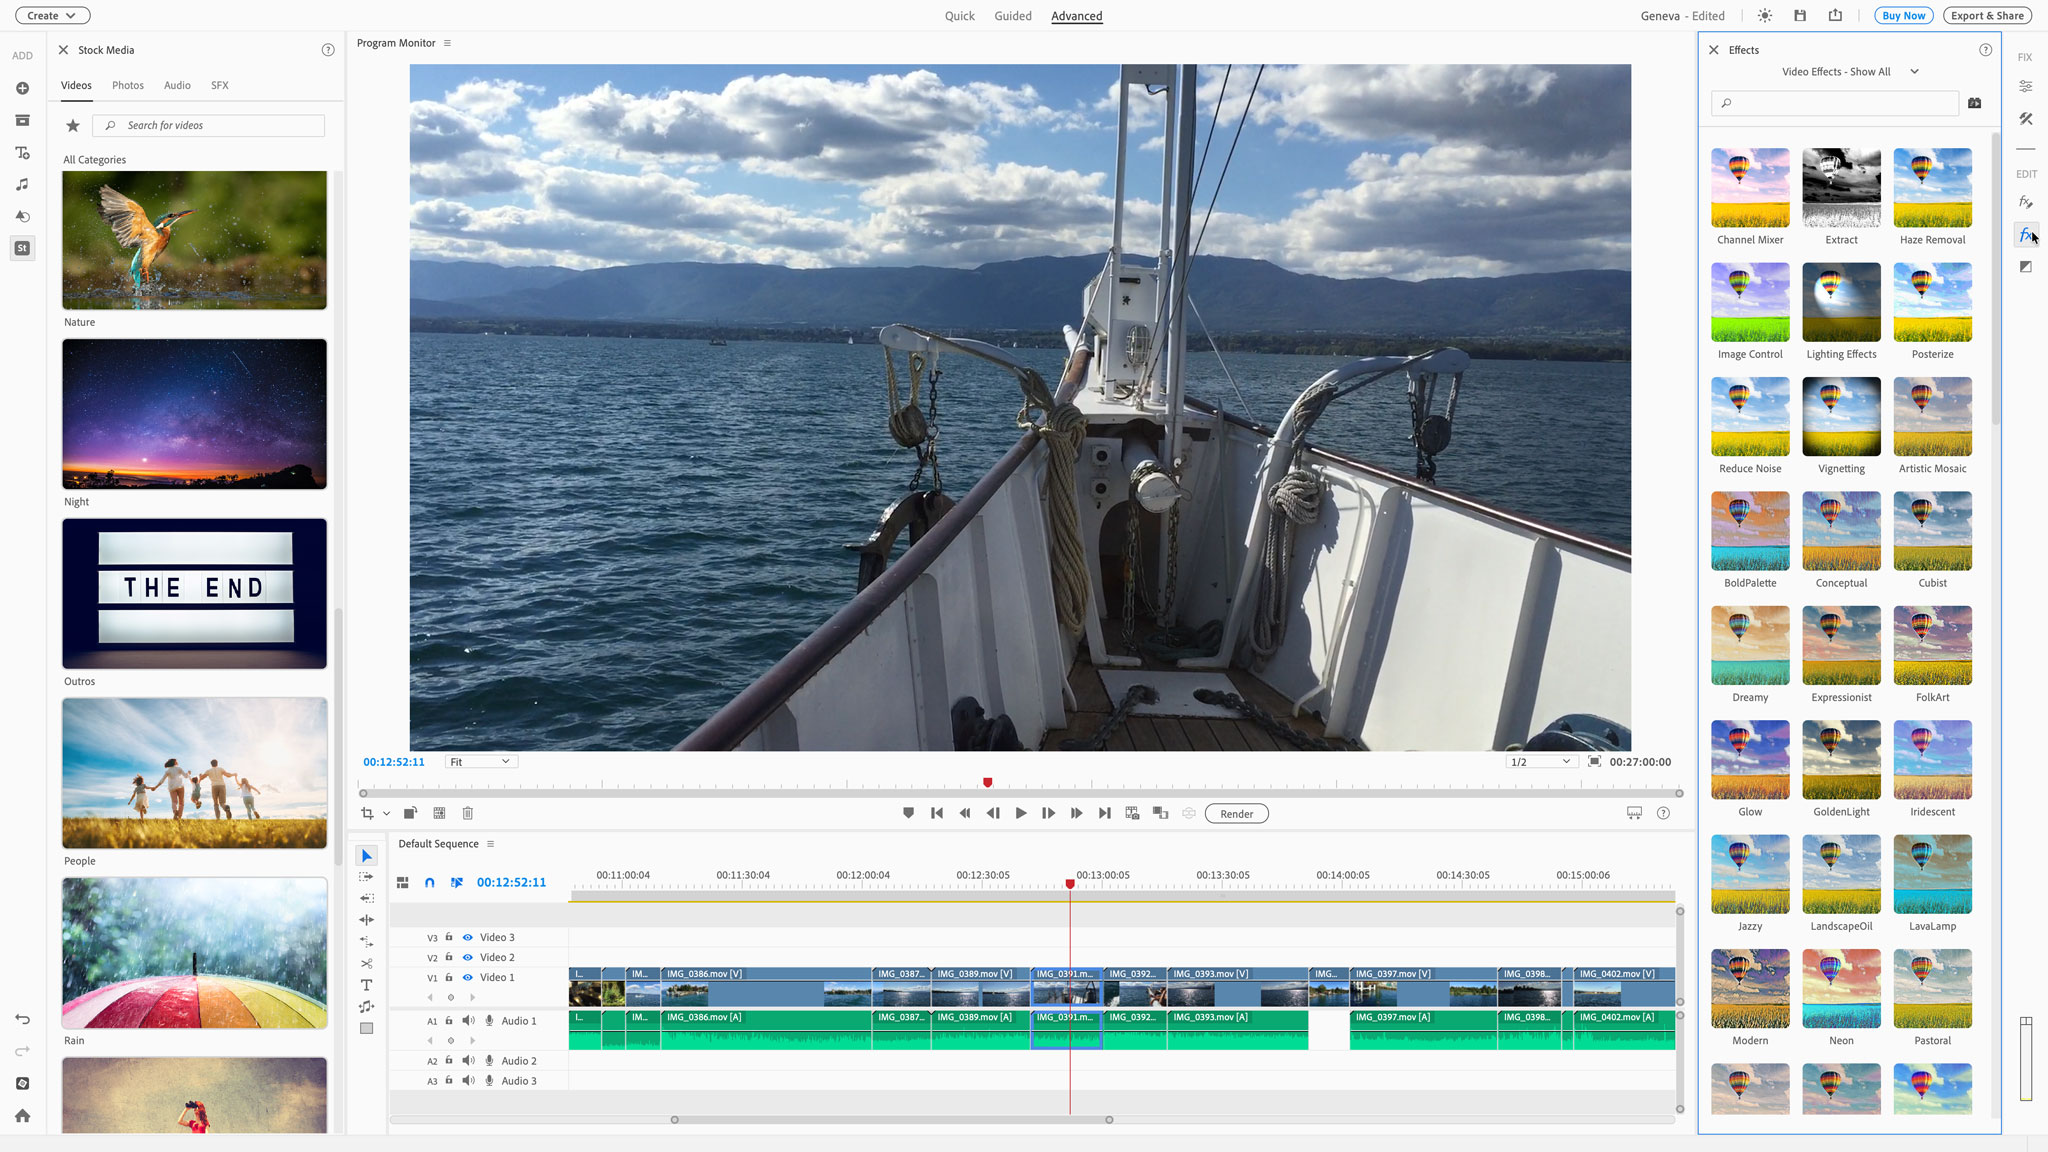The image size is (2048, 1152).
Task: Open the music remix tool icon
Action: tap(366, 1007)
